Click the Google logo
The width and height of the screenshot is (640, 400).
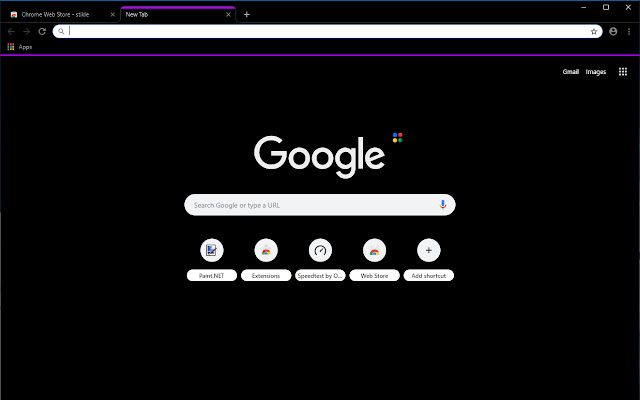click(320, 157)
